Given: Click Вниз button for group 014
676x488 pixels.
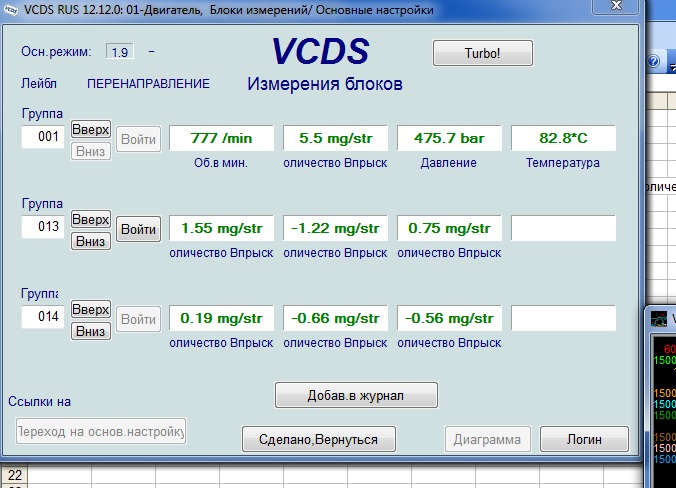Looking at the screenshot, I should [x=91, y=331].
